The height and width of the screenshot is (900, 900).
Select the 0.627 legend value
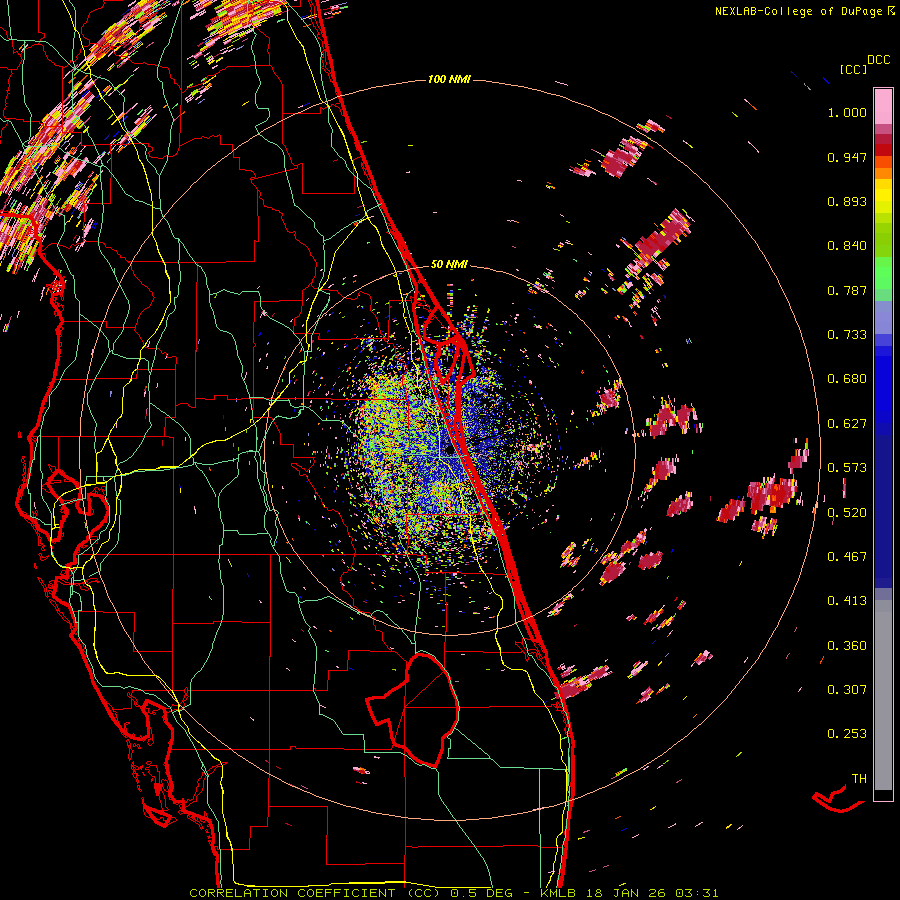click(847, 424)
